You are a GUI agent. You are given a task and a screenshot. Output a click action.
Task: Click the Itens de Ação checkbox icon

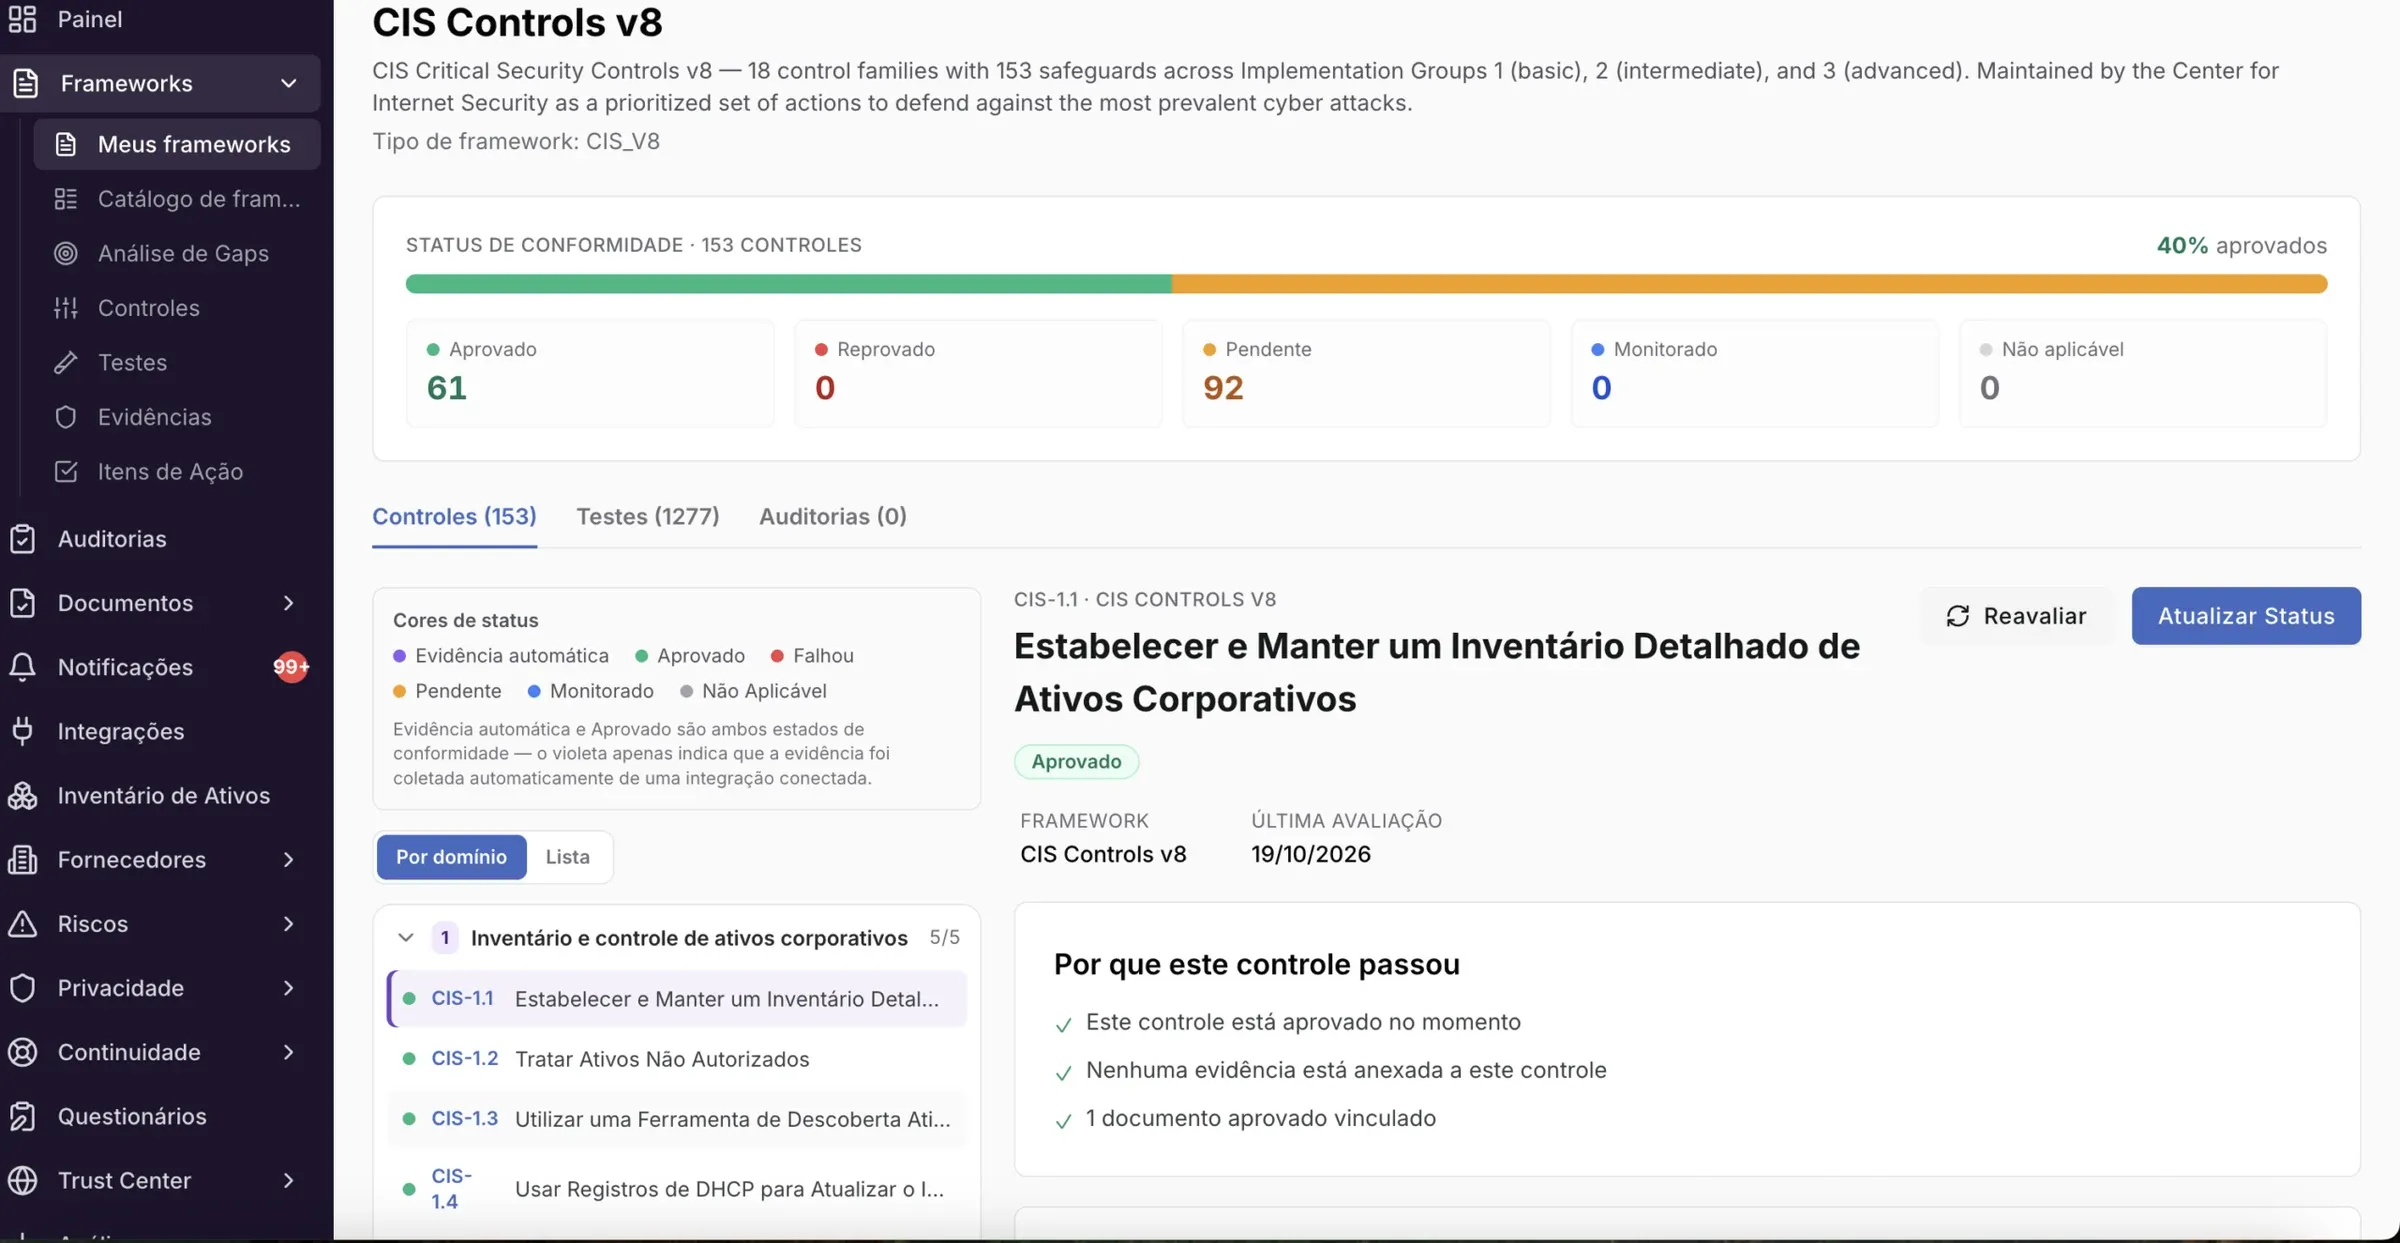pos(66,471)
